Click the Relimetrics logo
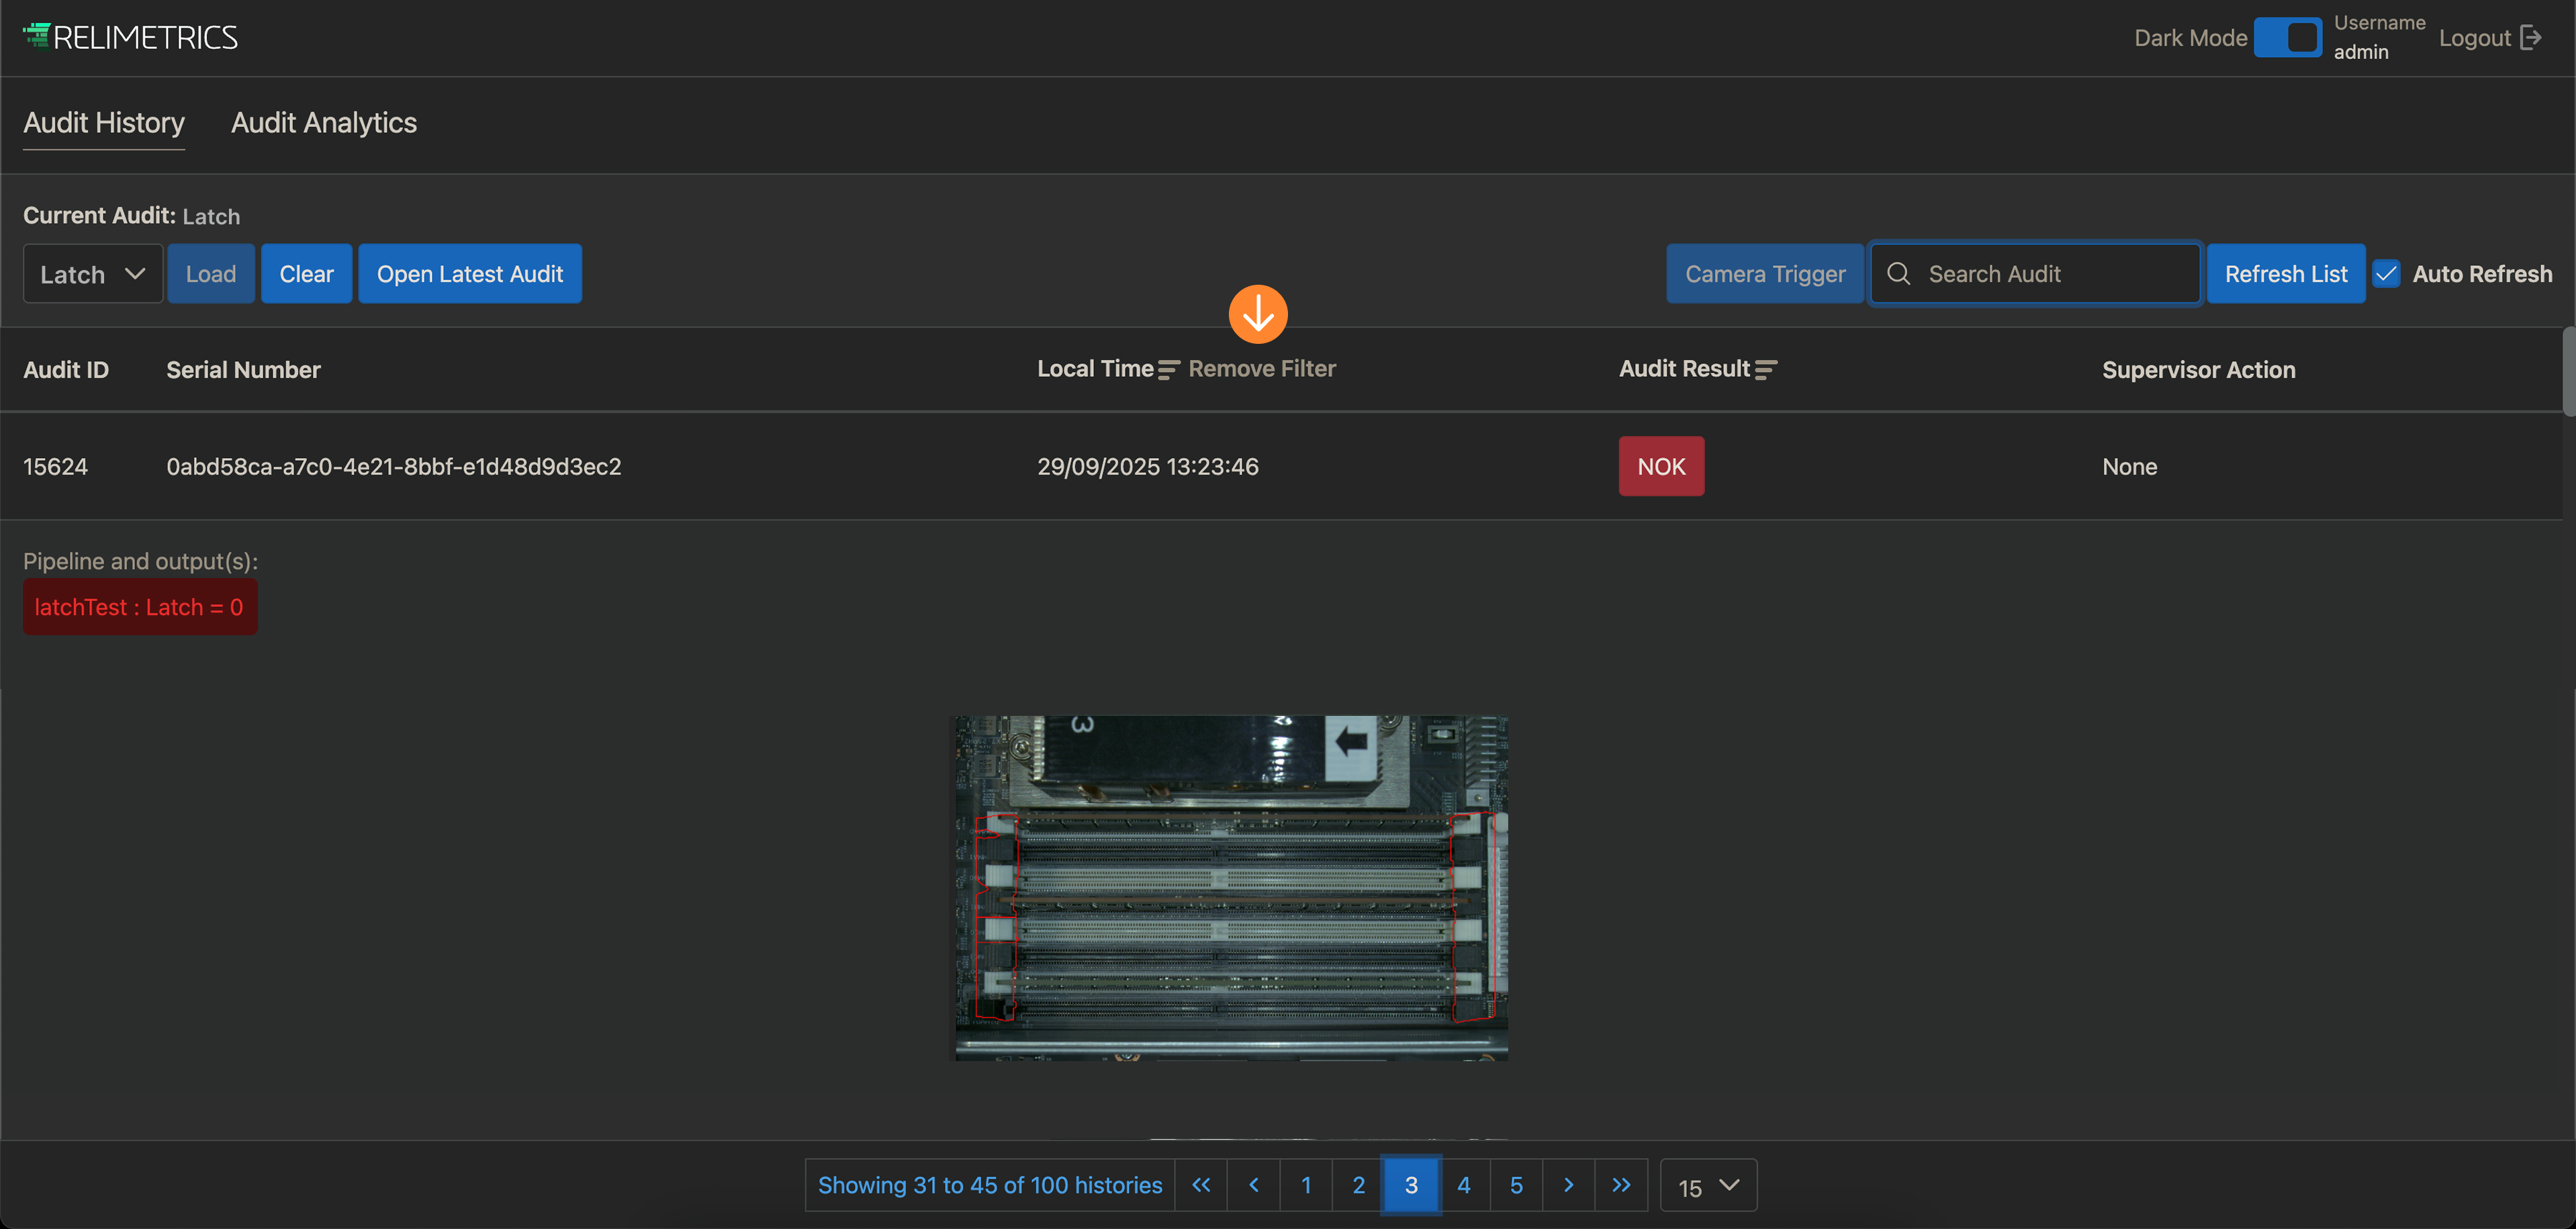The width and height of the screenshot is (2576, 1229). pyautogui.click(x=130, y=38)
